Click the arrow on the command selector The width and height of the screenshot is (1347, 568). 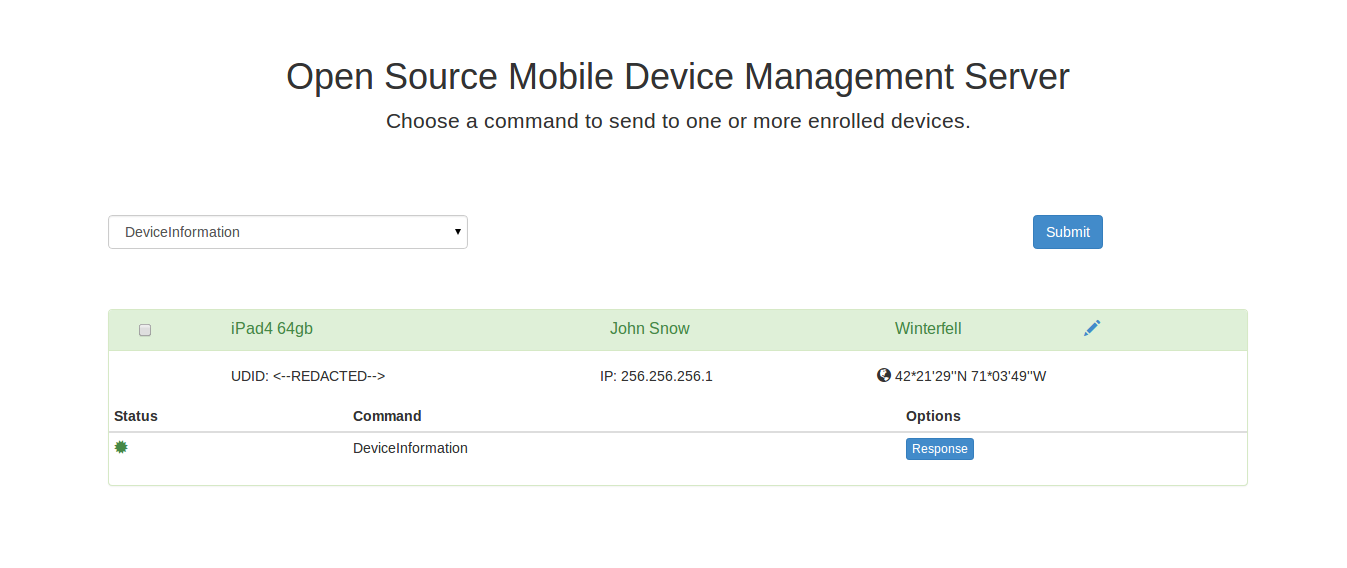tap(458, 232)
